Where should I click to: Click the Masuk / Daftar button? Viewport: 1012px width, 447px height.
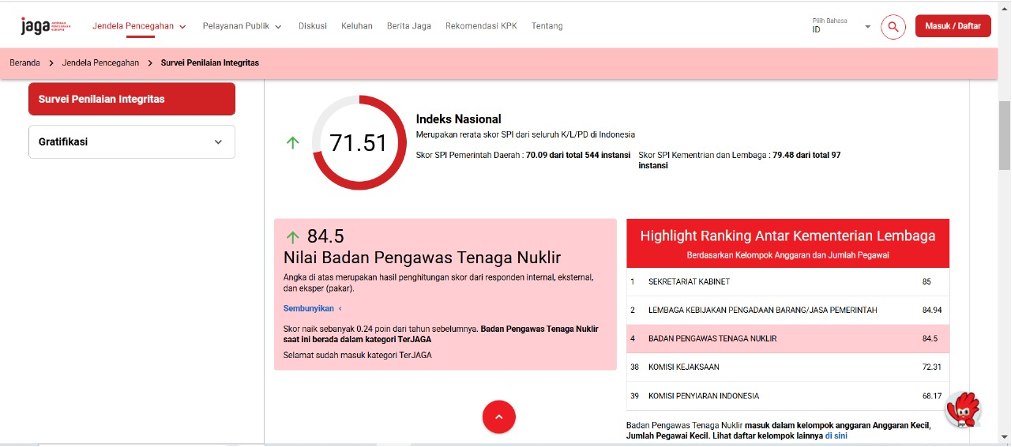[953, 26]
